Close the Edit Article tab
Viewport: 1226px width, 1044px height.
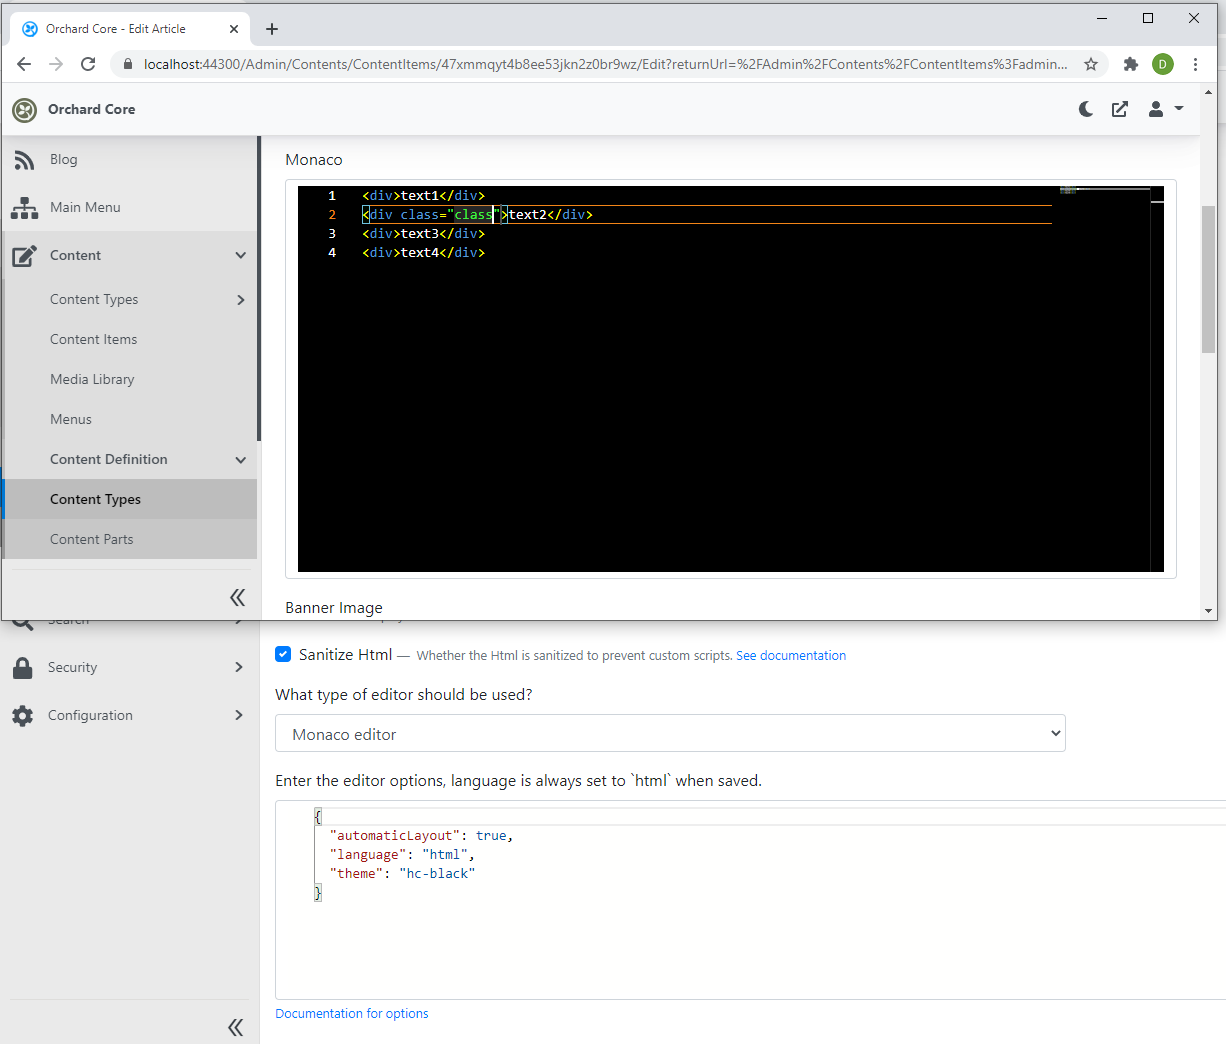pyautogui.click(x=233, y=29)
